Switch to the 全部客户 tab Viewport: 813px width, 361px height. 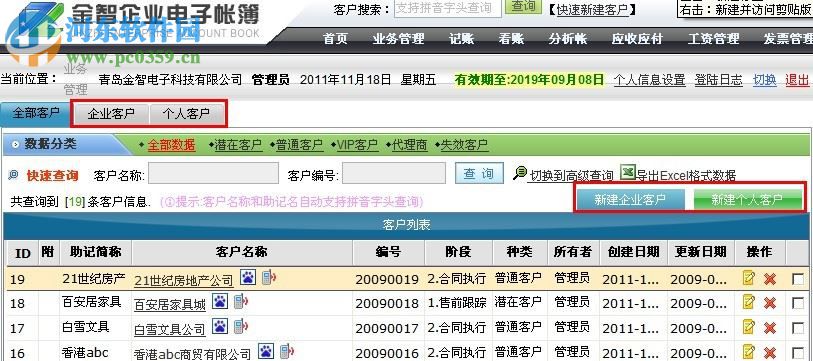(36, 114)
